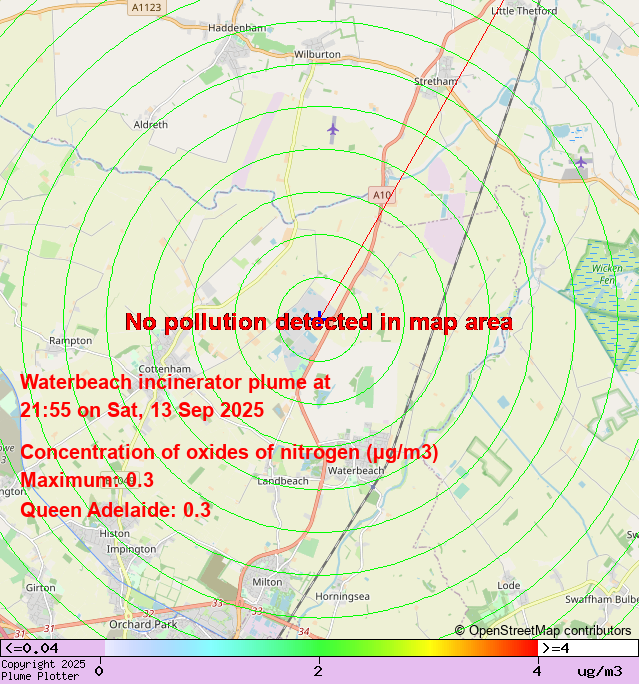The height and width of the screenshot is (684, 639).
Task: Select the Horningsea place label
Action: (342, 596)
